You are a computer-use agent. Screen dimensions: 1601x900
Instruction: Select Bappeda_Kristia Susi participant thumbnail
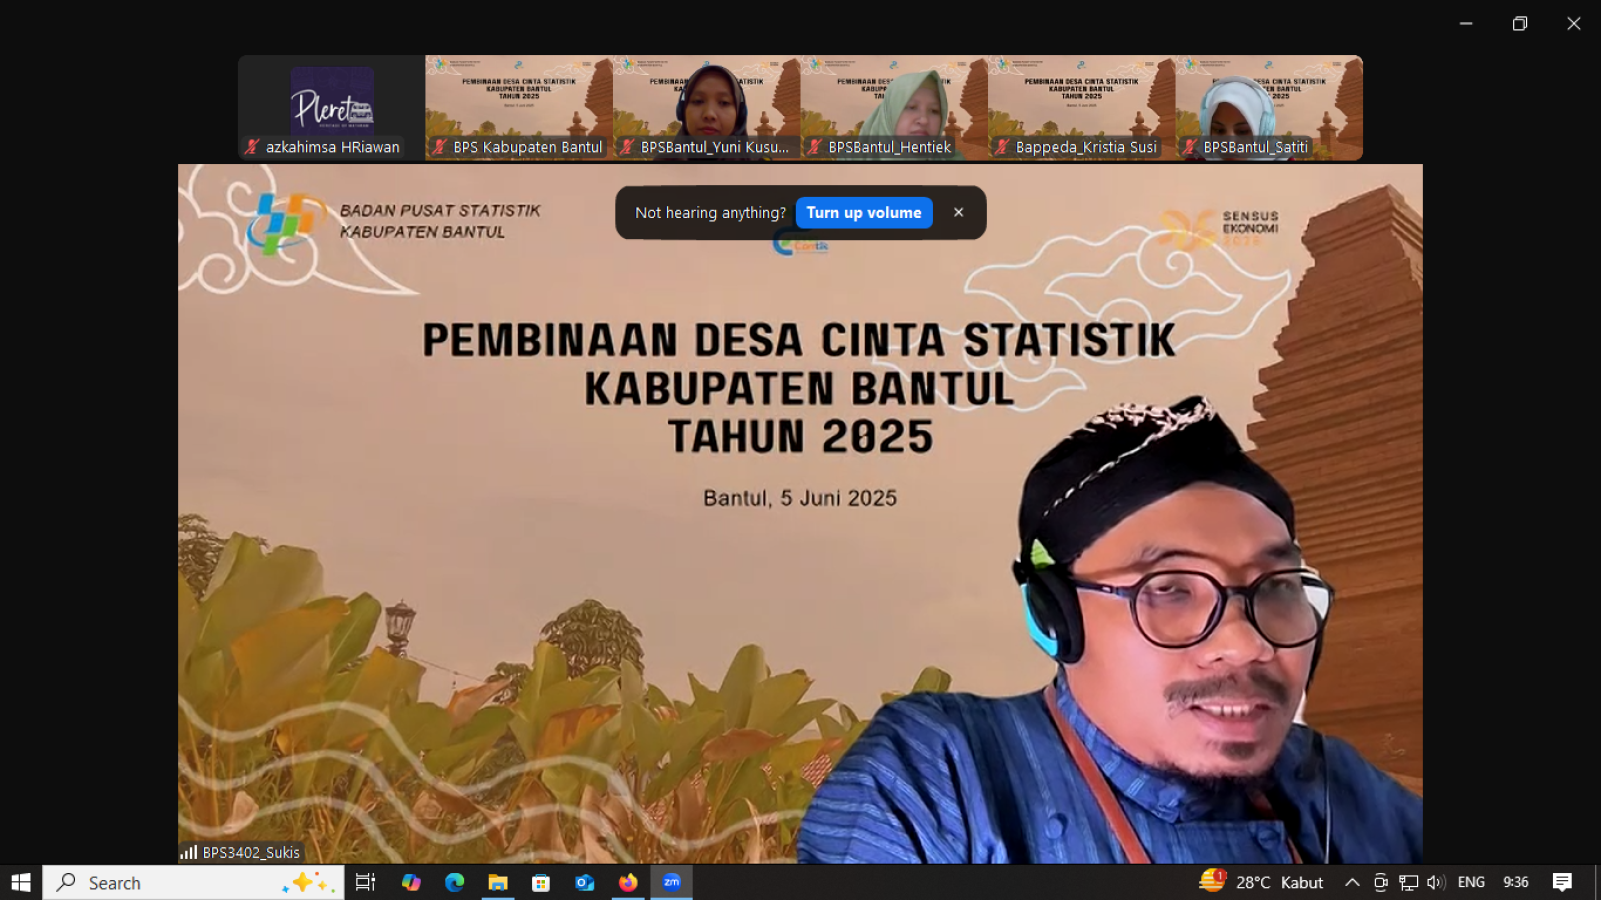click(x=1081, y=108)
